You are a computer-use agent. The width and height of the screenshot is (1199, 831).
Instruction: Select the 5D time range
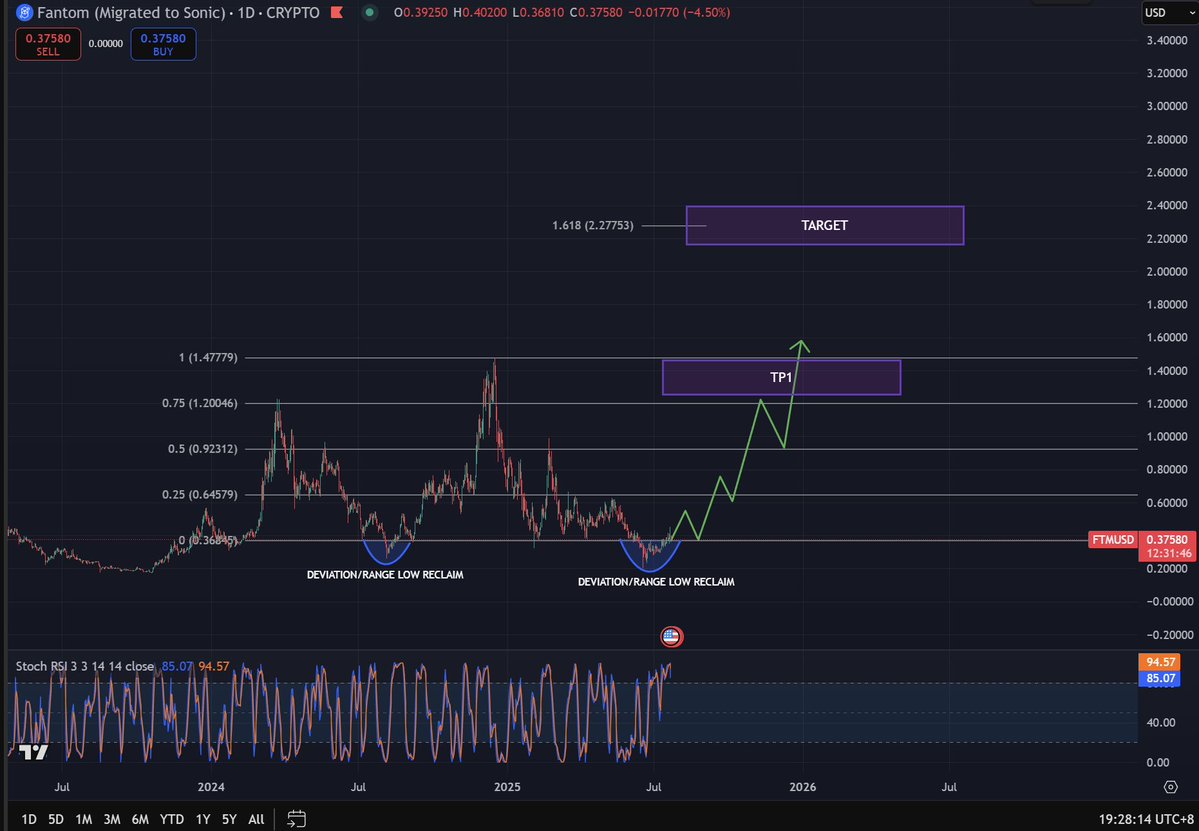pos(56,819)
